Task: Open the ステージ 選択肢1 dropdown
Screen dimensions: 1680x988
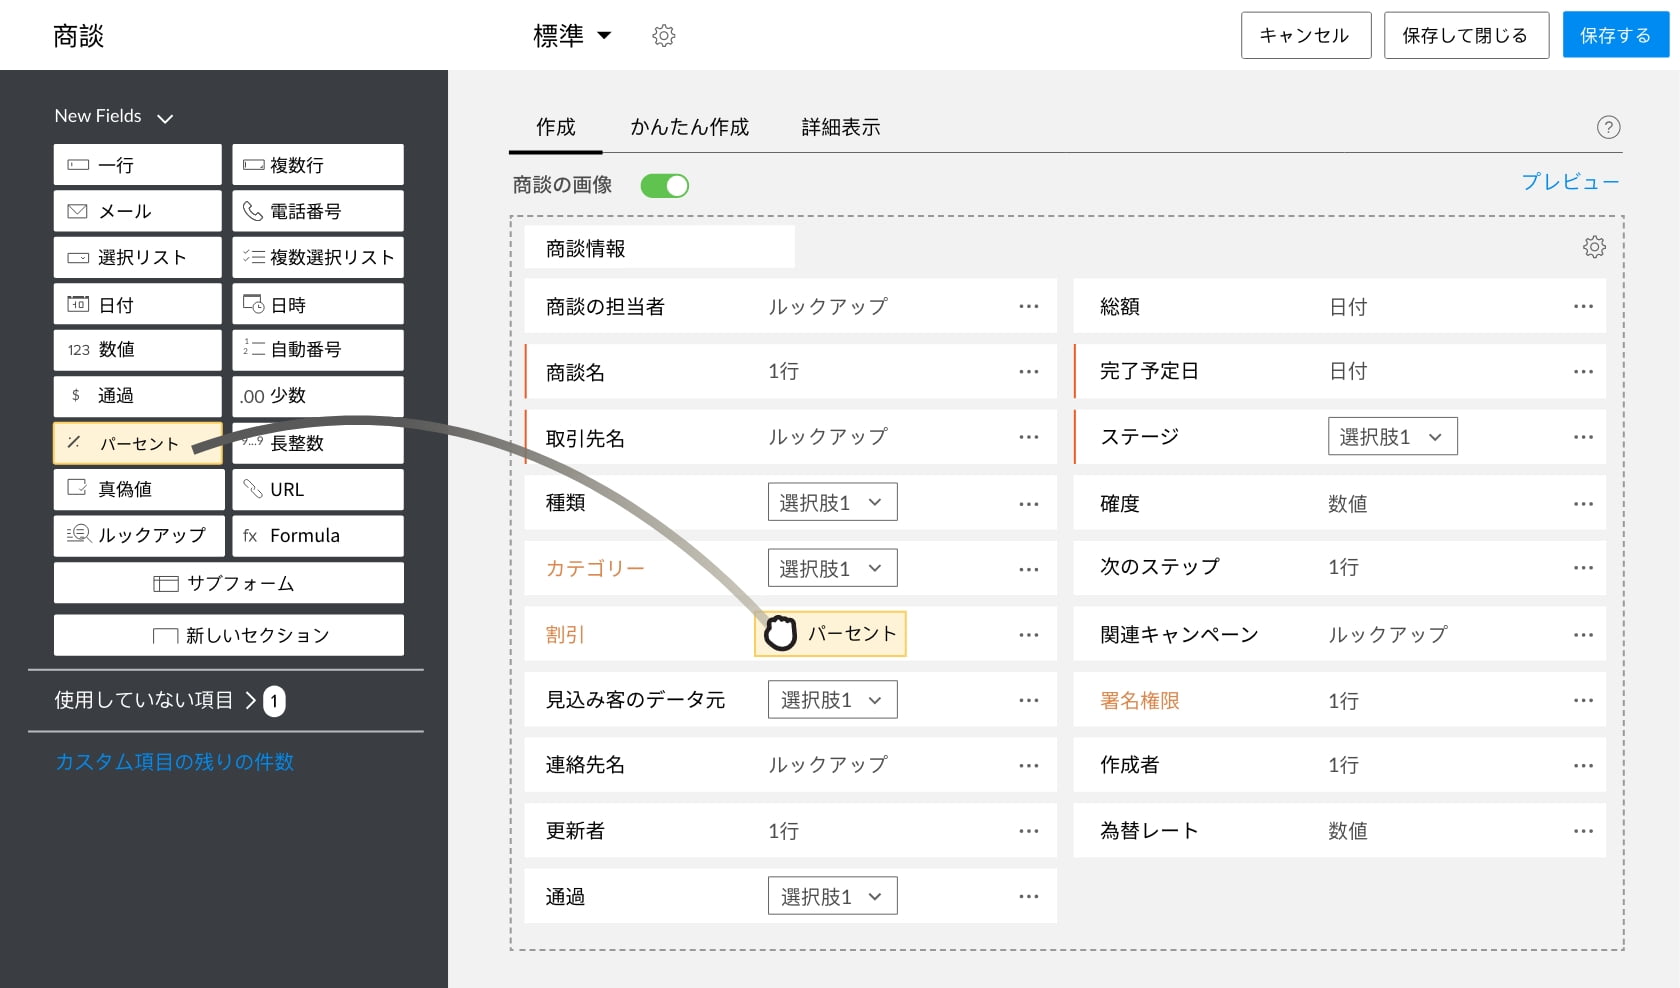Action: coord(1392,437)
